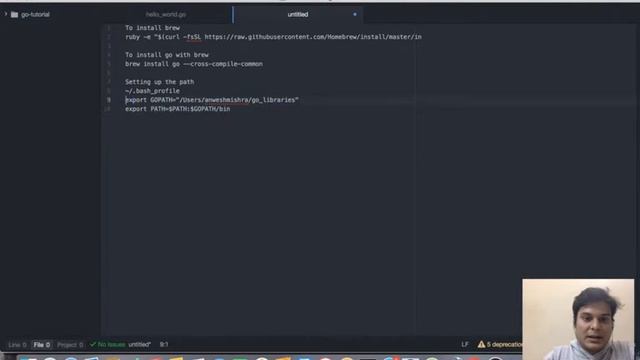
Task: Click the No Issues status text
Action: (111, 345)
